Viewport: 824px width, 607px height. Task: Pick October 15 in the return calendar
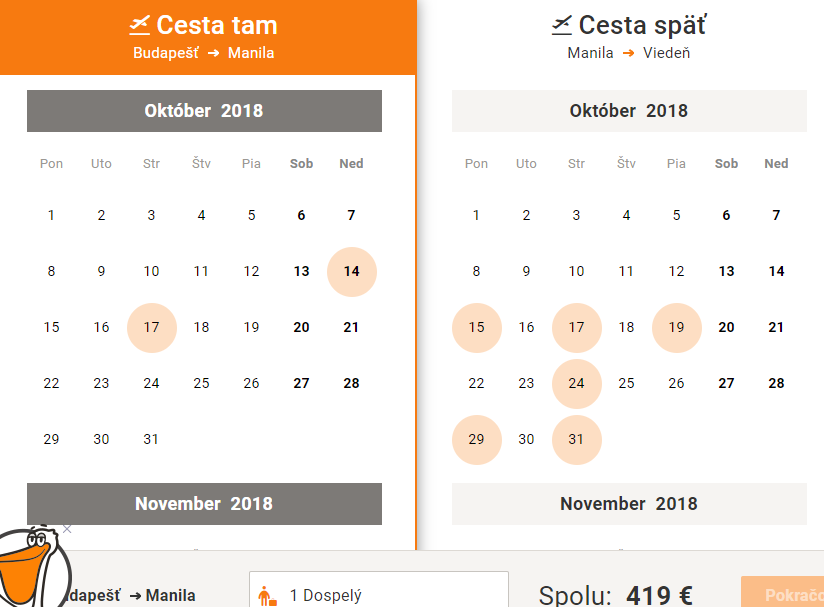pos(477,328)
